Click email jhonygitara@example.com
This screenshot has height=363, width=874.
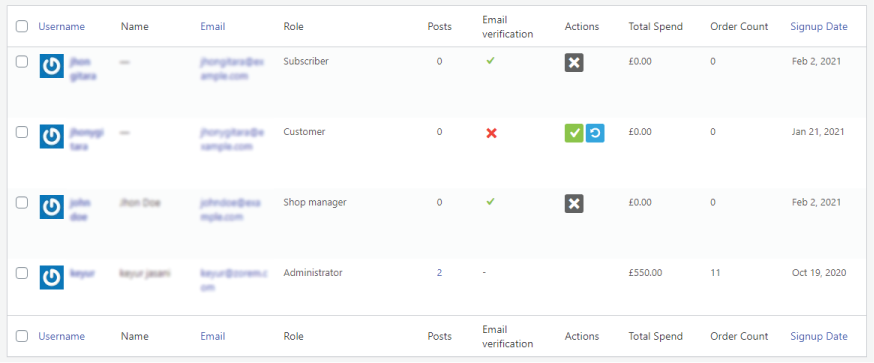tap(232, 139)
